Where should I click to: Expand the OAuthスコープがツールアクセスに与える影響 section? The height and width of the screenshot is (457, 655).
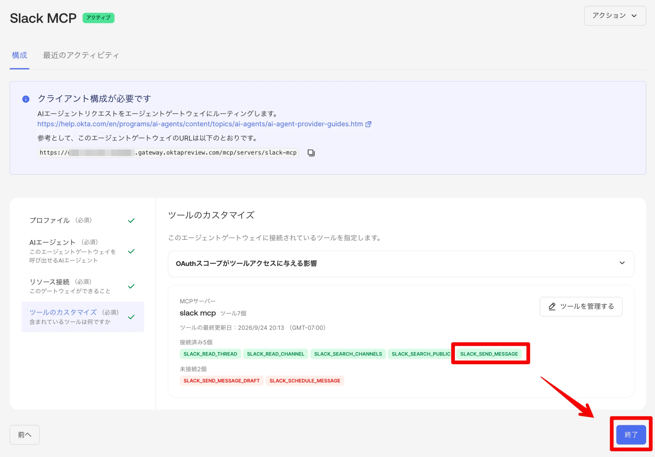[x=401, y=263]
